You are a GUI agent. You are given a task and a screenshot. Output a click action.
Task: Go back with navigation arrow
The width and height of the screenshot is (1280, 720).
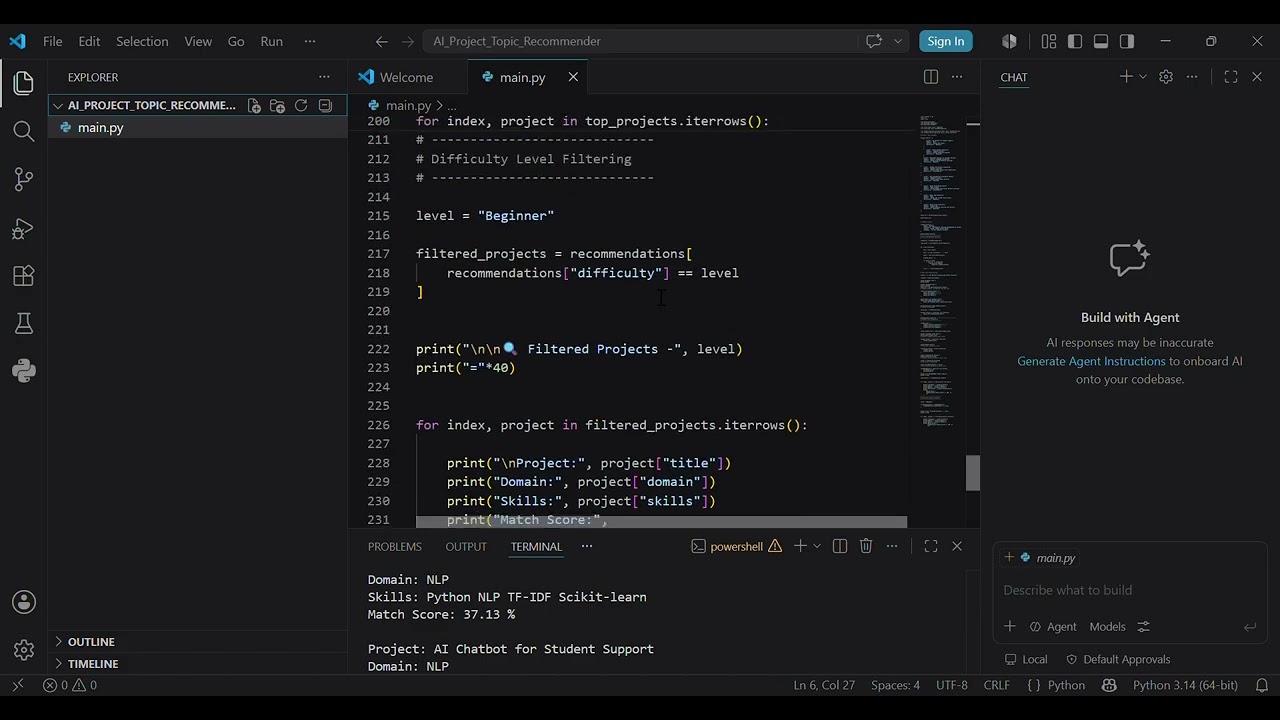(x=381, y=41)
